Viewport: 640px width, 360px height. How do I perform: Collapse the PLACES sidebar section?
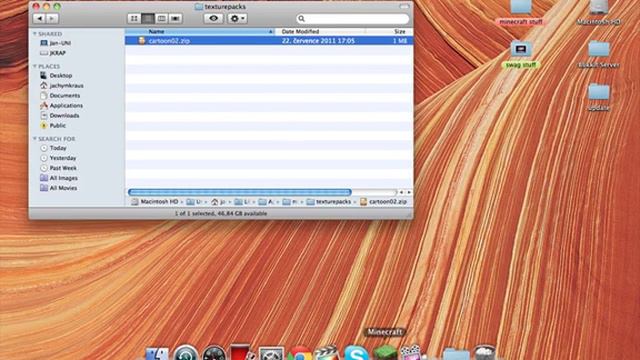point(35,66)
